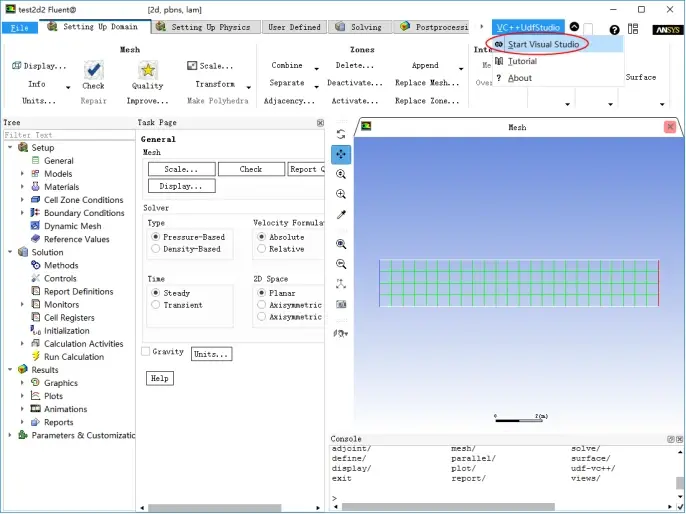Select the pan (translate) view tool
The width and height of the screenshot is (686, 514).
[x=341, y=154]
